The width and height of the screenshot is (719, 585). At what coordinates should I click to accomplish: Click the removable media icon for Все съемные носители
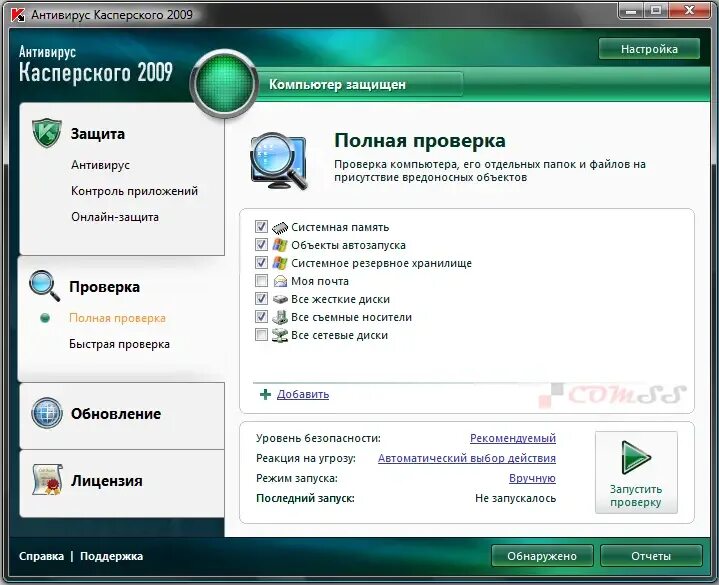(x=280, y=317)
